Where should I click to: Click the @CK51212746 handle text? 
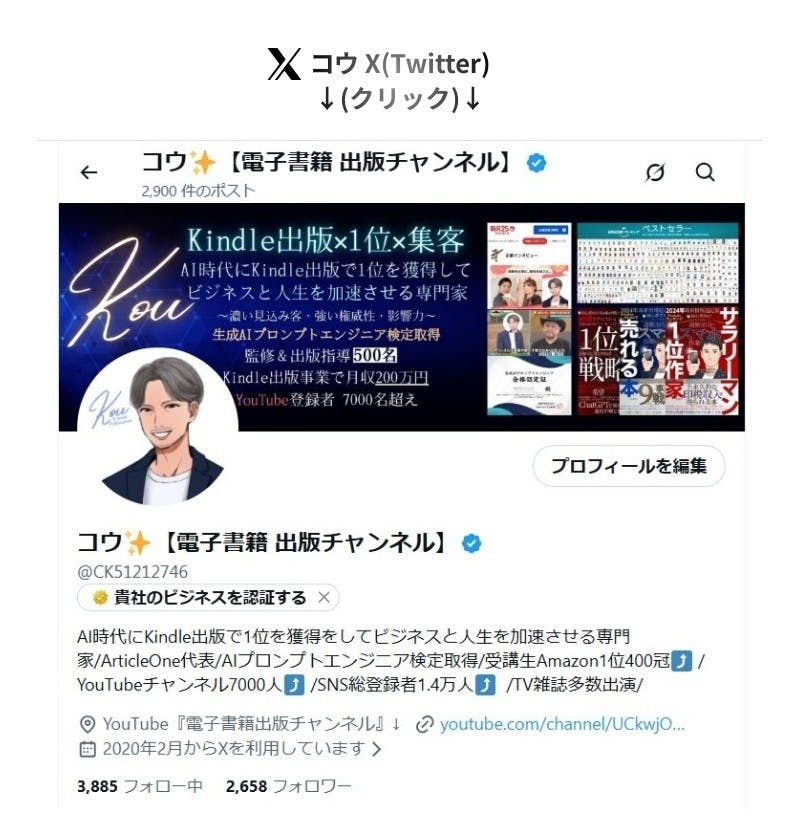point(133,572)
